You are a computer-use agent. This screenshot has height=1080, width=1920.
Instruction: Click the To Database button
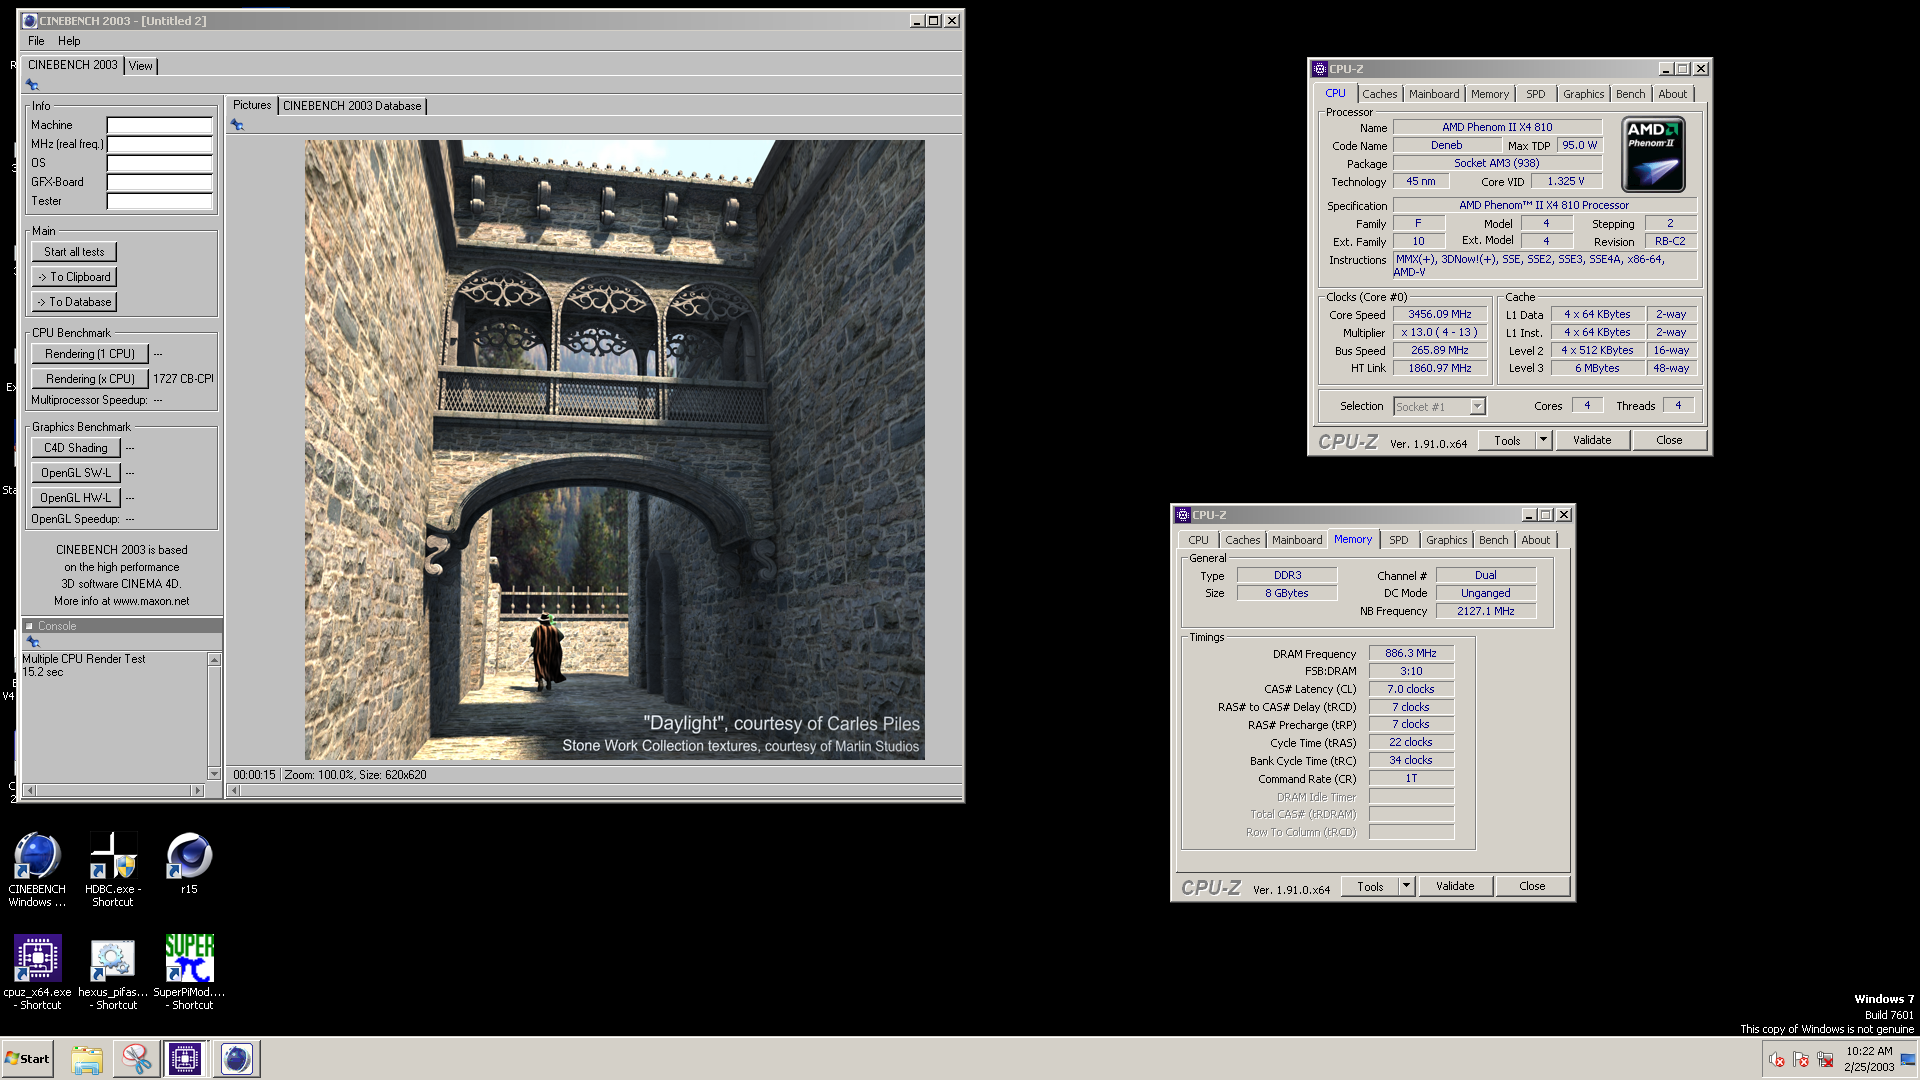[74, 302]
